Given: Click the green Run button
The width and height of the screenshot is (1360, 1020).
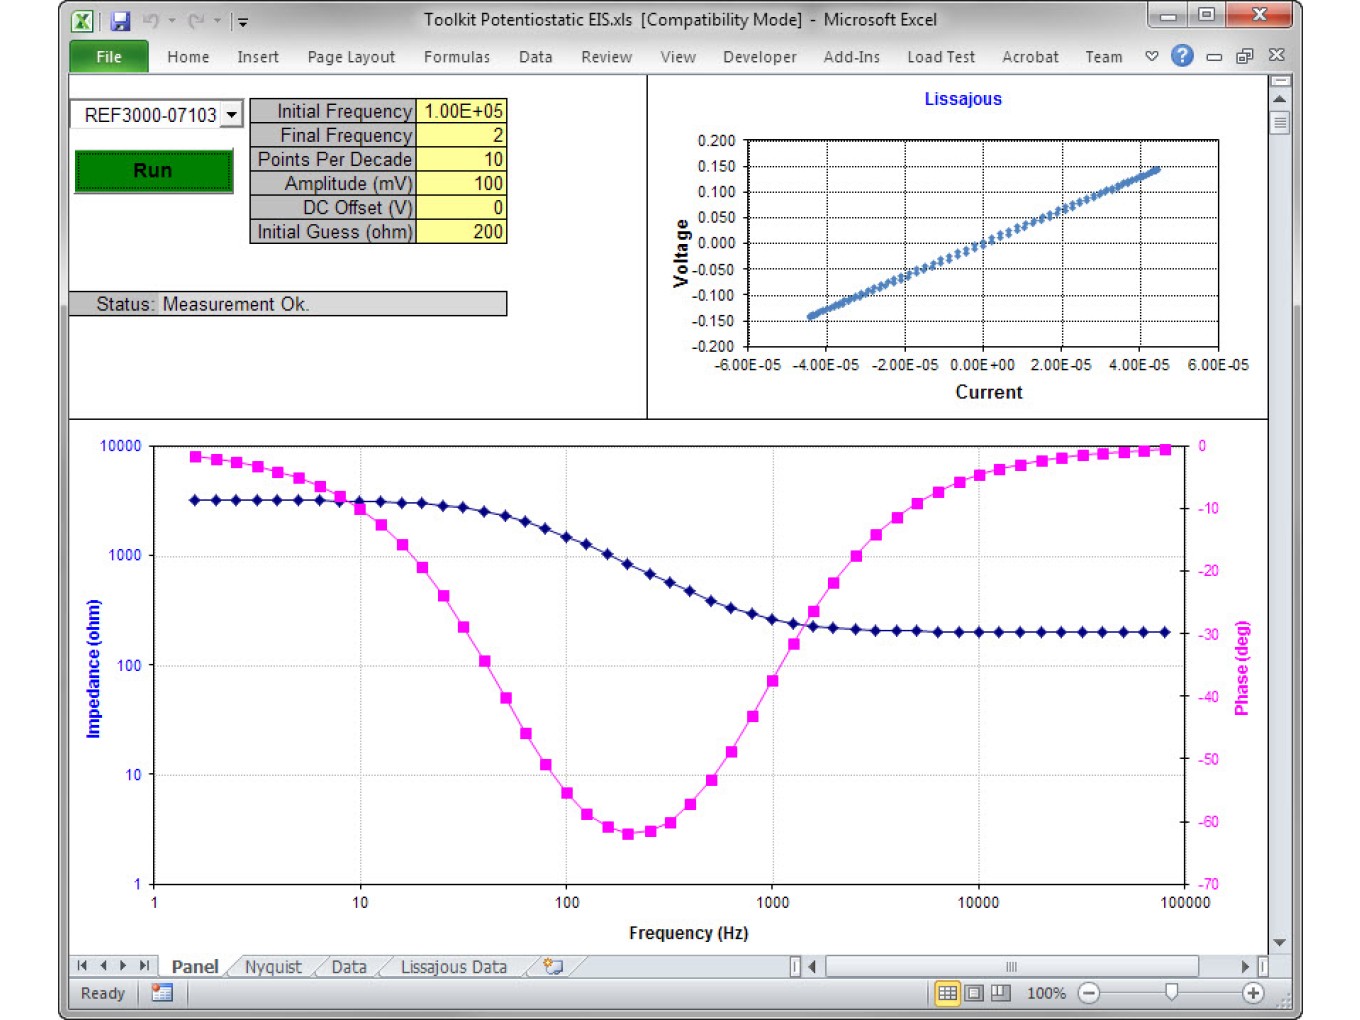Looking at the screenshot, I should coord(153,171).
